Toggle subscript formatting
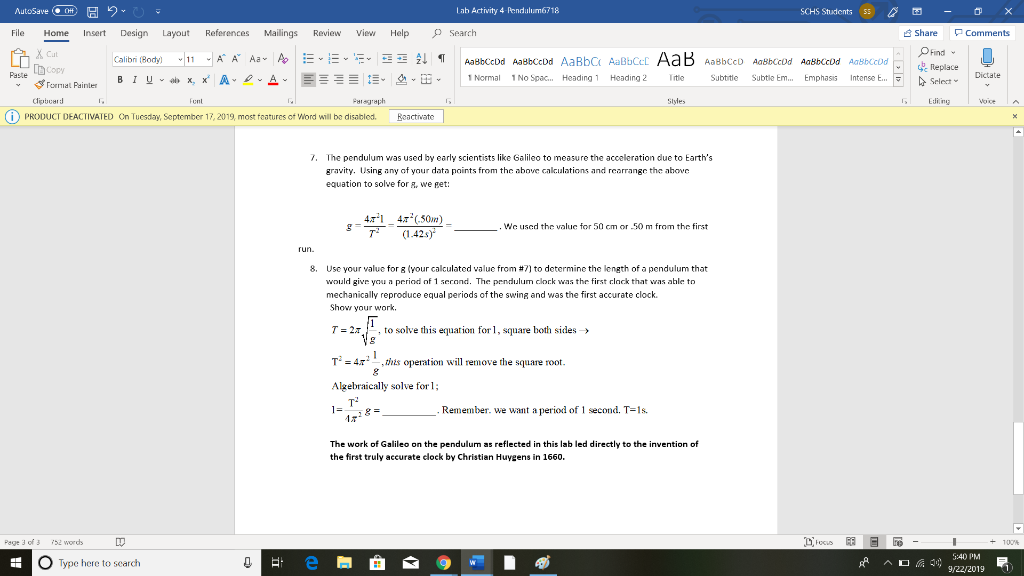Image resolution: width=1024 pixels, height=576 pixels. point(190,80)
